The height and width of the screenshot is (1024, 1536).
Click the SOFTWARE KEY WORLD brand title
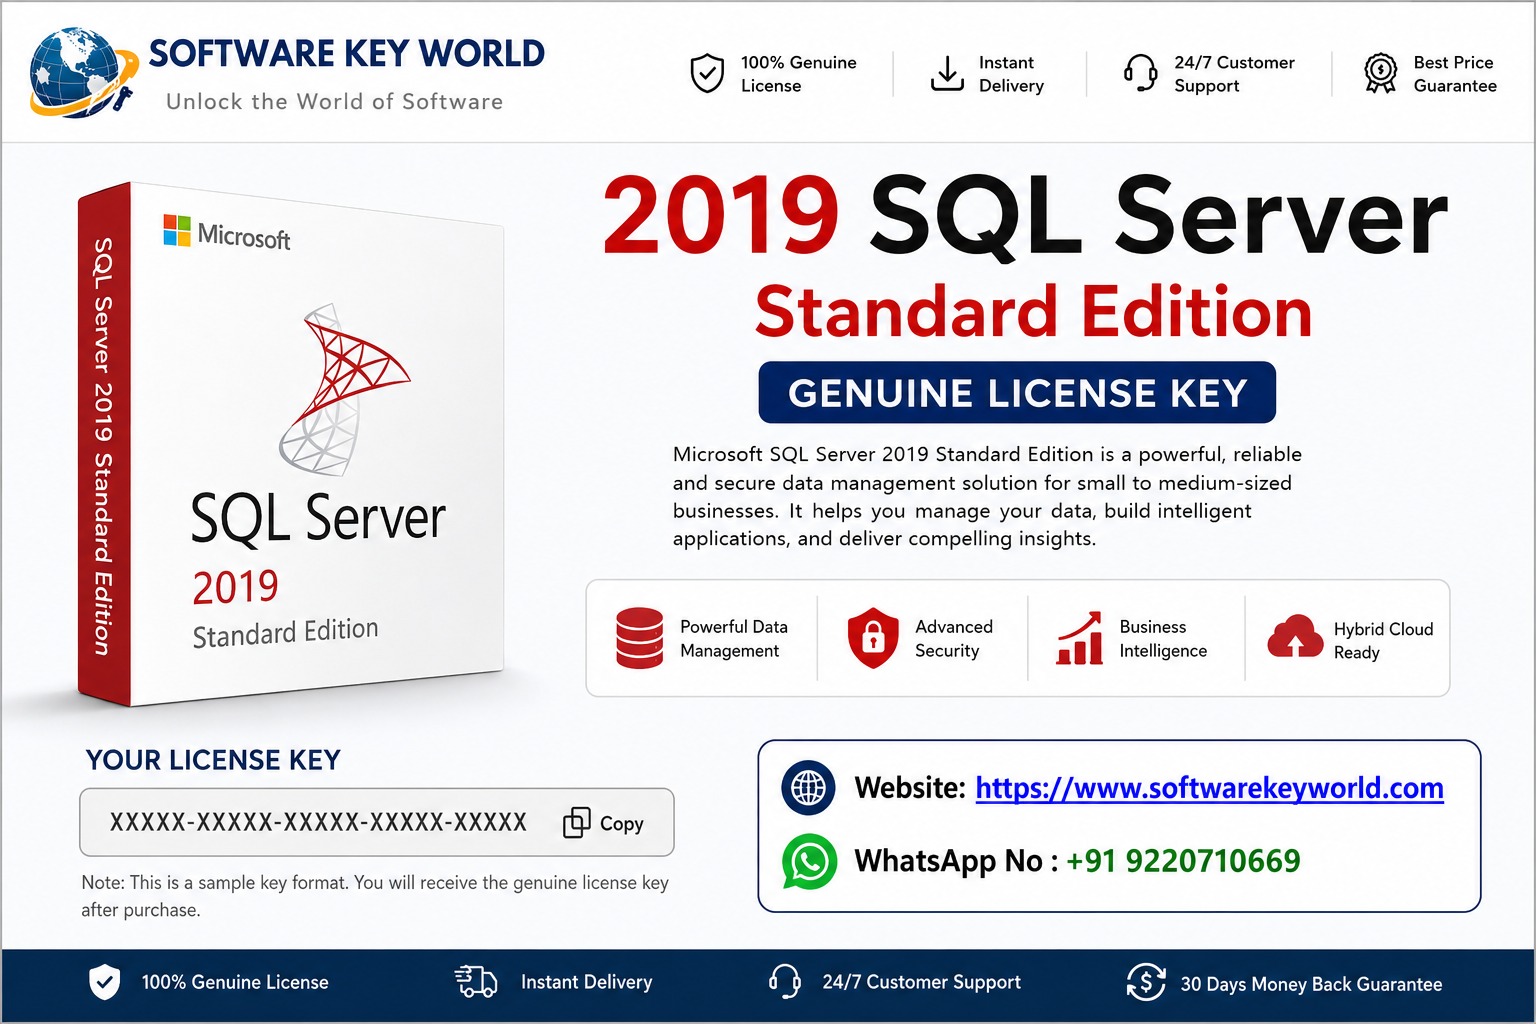point(347,53)
